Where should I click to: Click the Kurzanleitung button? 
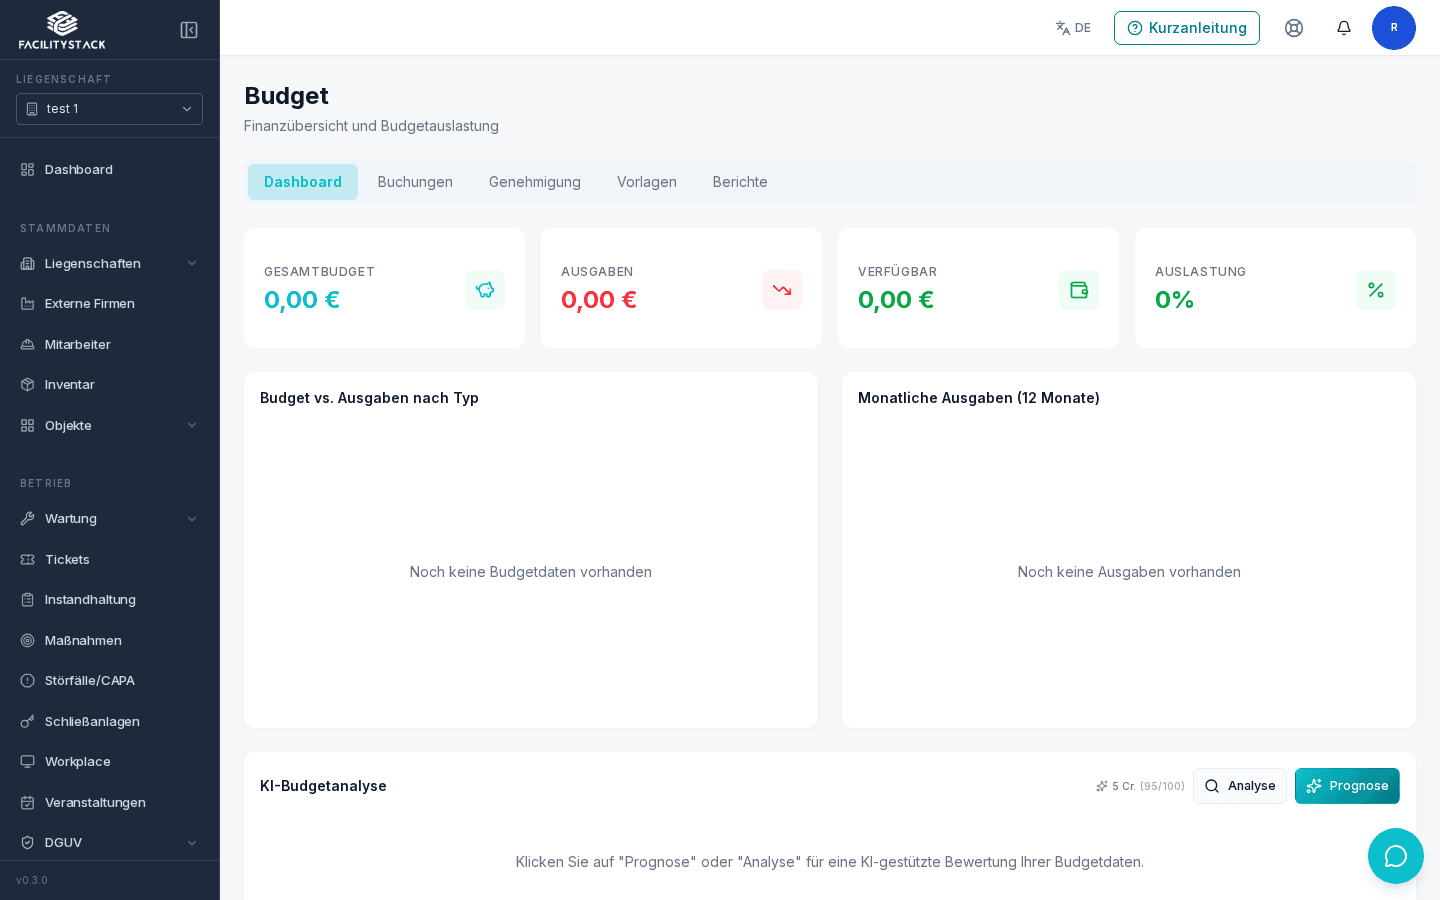click(1187, 28)
